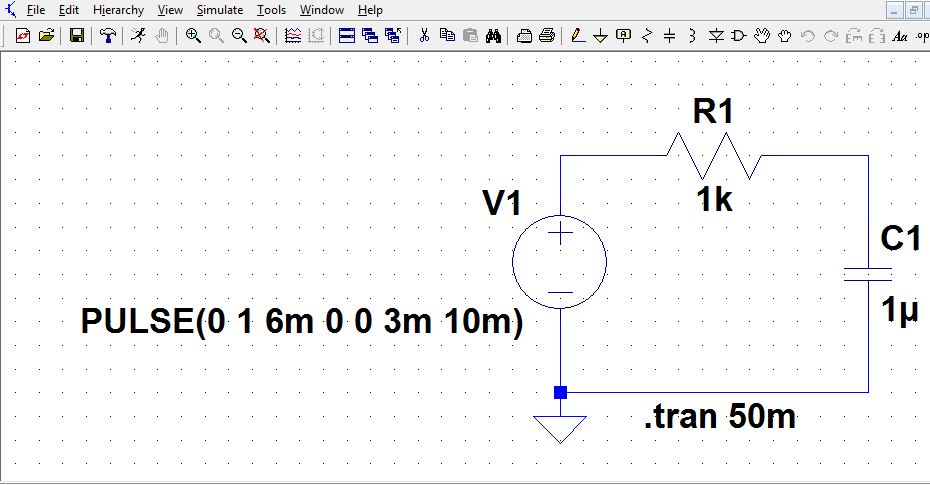This screenshot has width=930, height=485.
Task: Click the PULSE(0 1 6m 0 0 3m 10m) text
Action: (302, 323)
